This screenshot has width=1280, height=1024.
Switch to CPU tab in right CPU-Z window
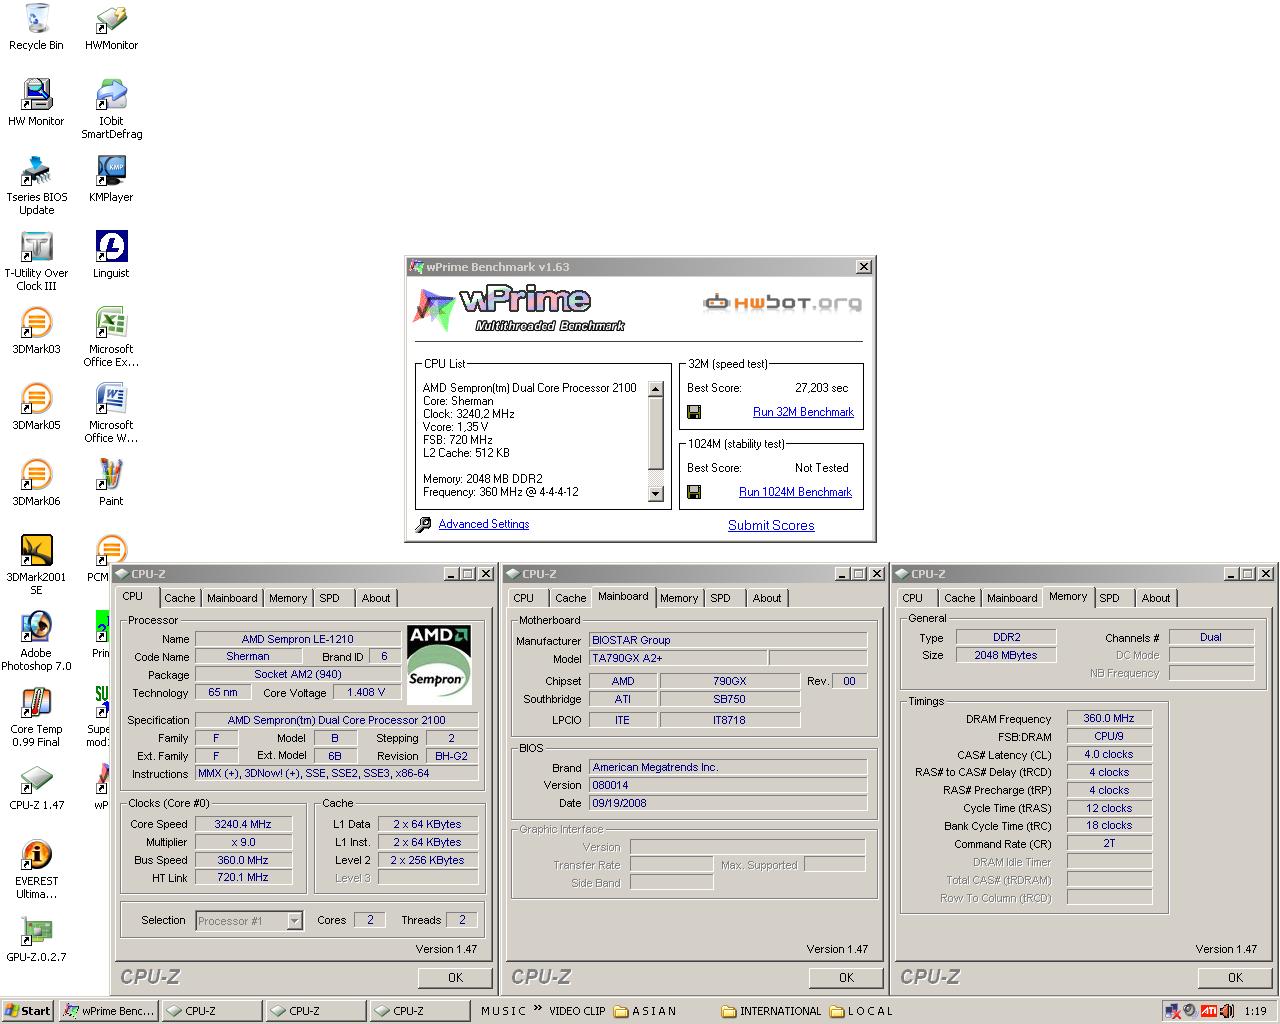tap(912, 598)
